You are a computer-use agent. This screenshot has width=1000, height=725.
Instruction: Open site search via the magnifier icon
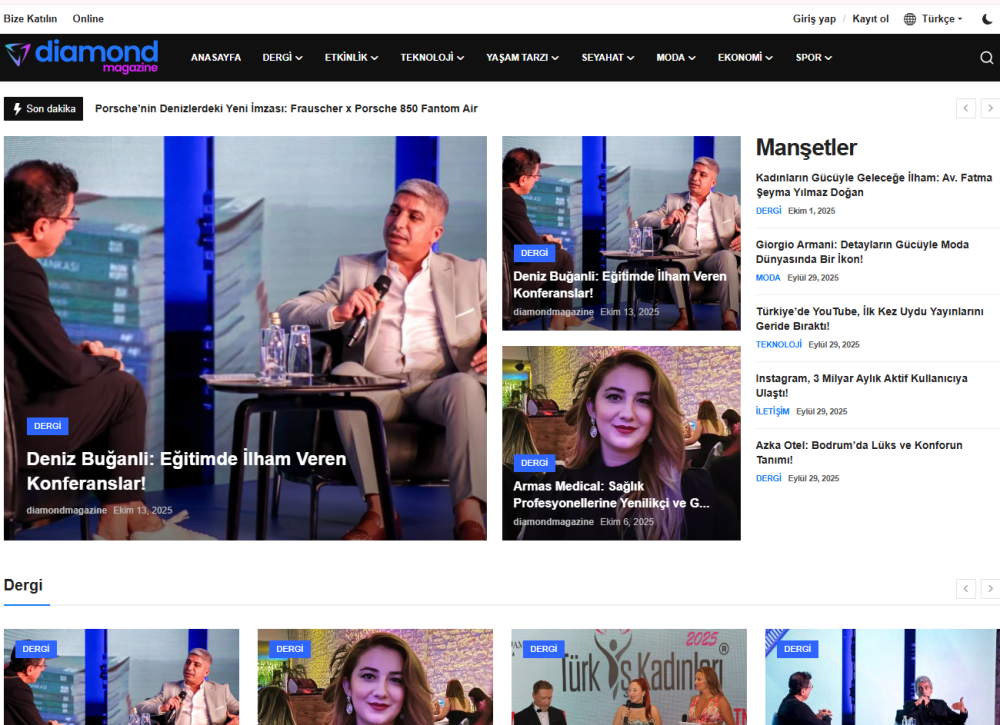[986, 57]
